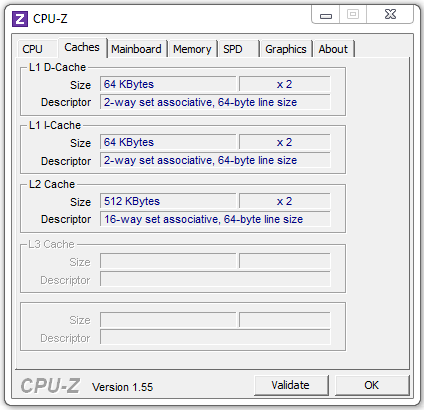Open the Mainboard tab
Image resolution: width=424 pixels, height=410 pixels.
pyautogui.click(x=136, y=49)
